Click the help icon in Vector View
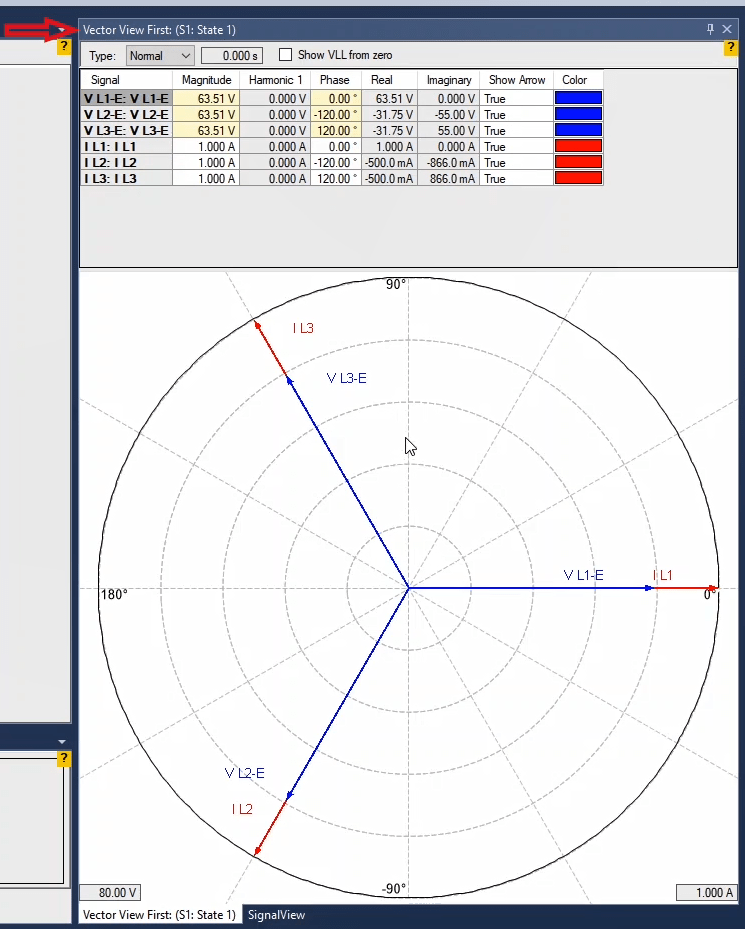This screenshot has width=745, height=929. click(730, 48)
